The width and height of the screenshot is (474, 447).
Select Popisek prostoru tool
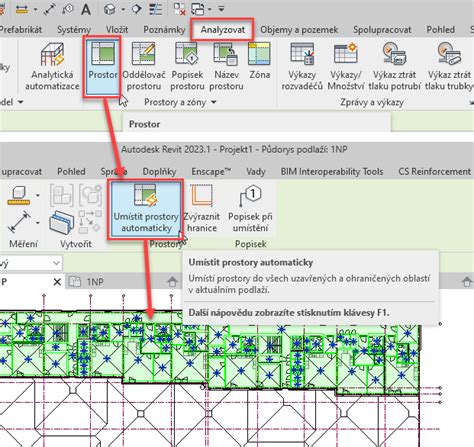point(187,66)
